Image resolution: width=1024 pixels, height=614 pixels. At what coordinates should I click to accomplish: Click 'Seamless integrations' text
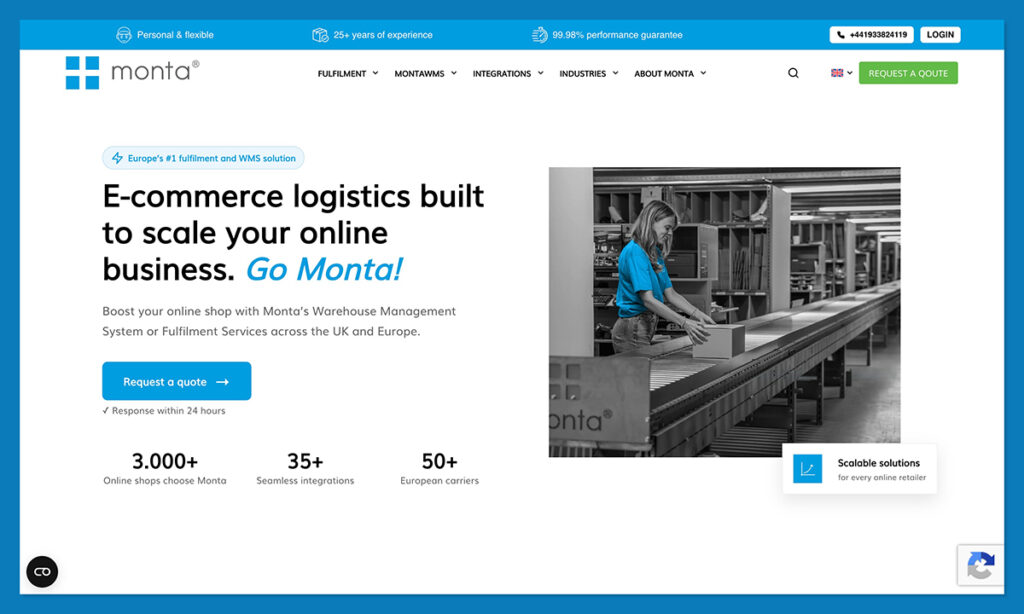tap(305, 481)
